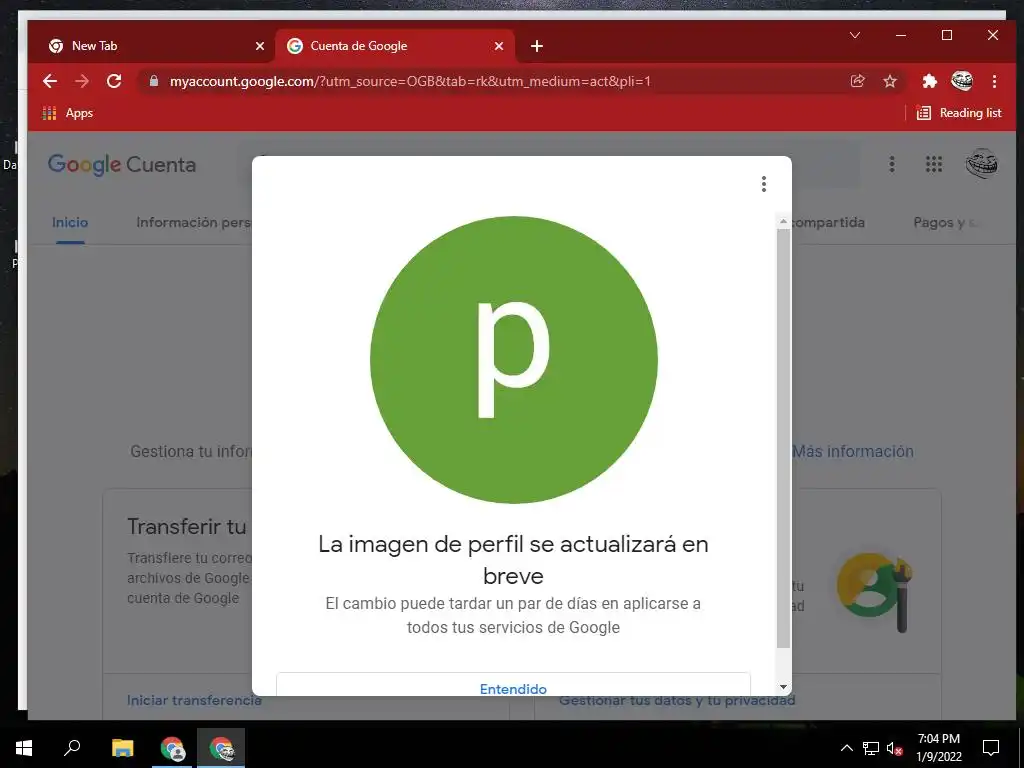Open network status tray icon

(871, 748)
